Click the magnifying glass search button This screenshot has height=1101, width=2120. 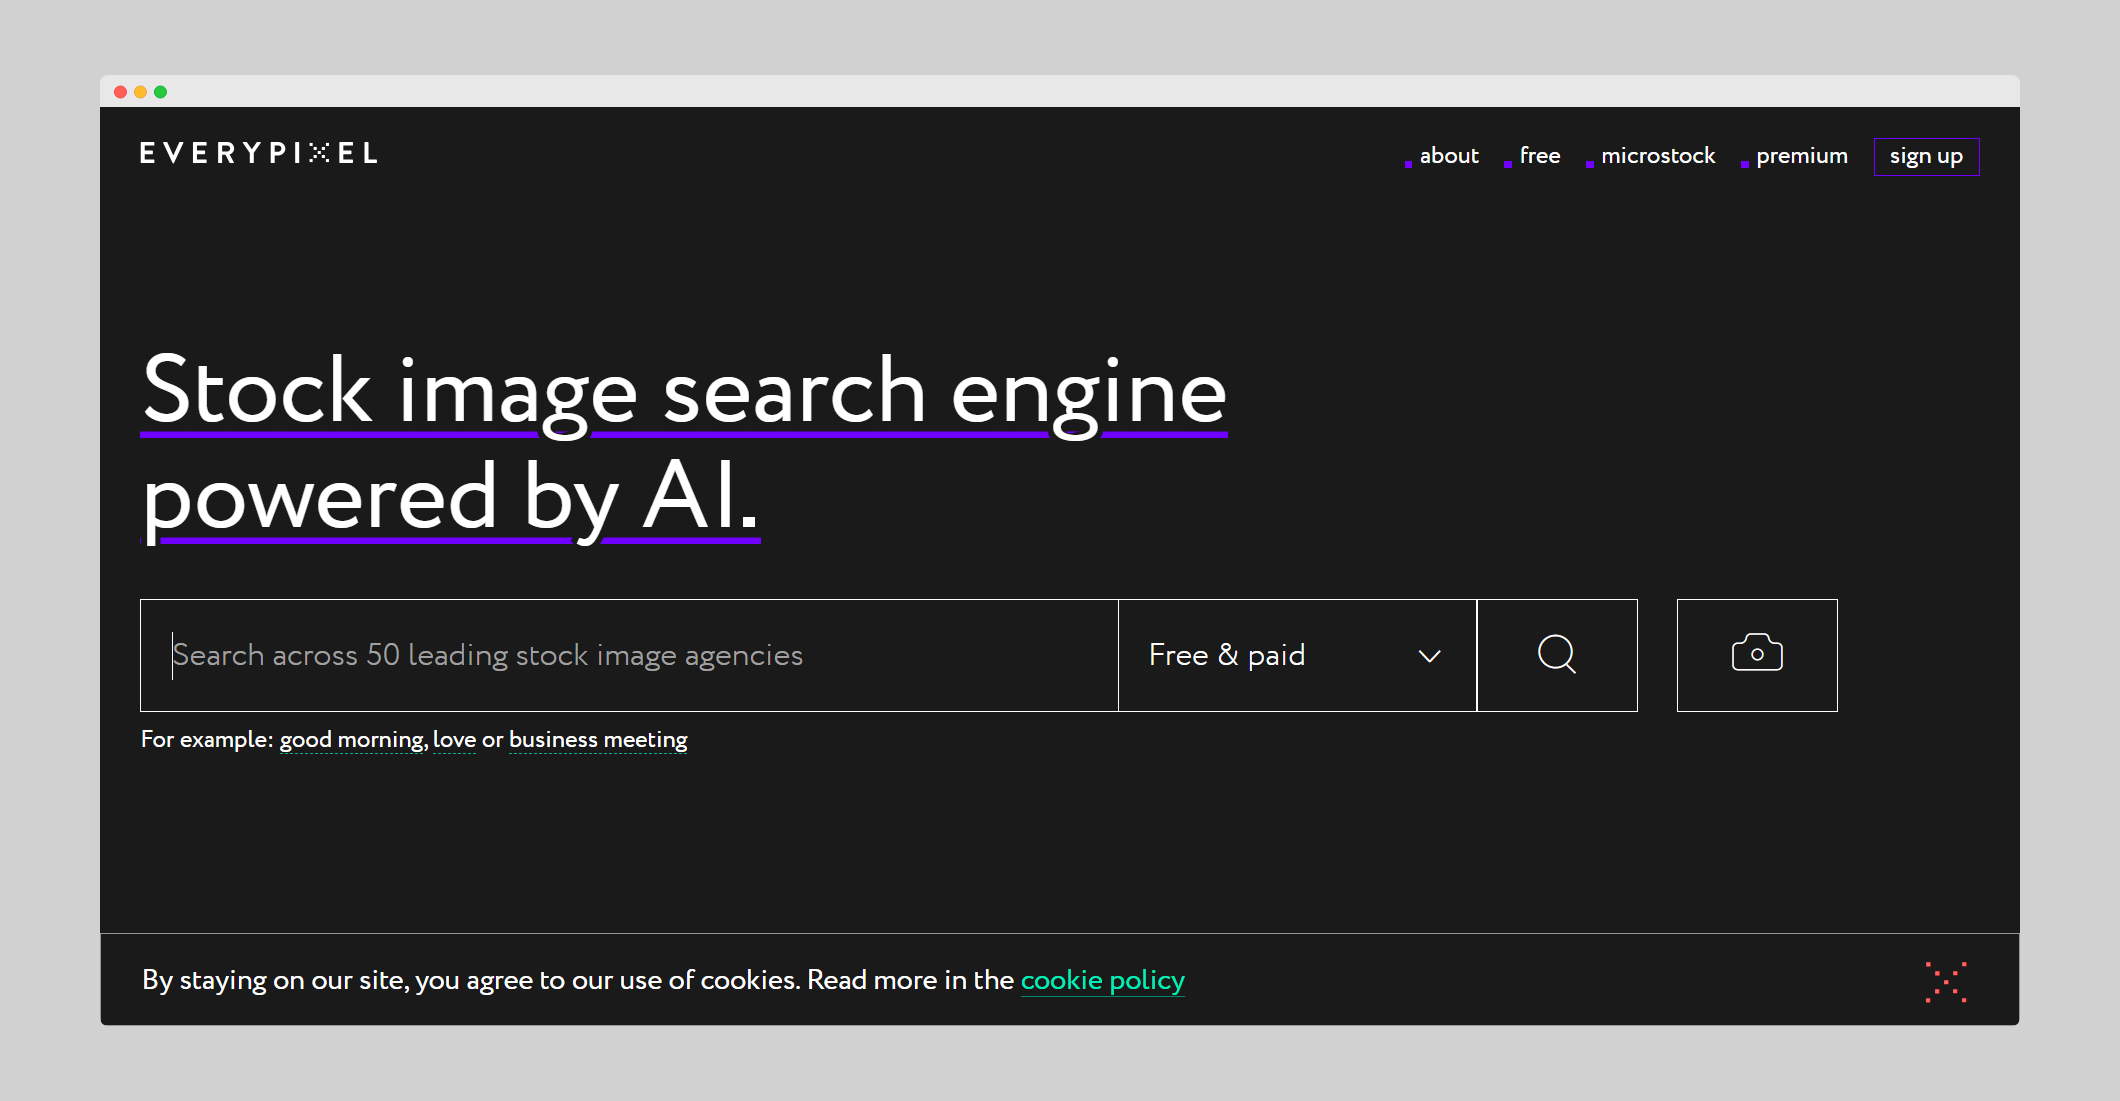(x=1557, y=655)
